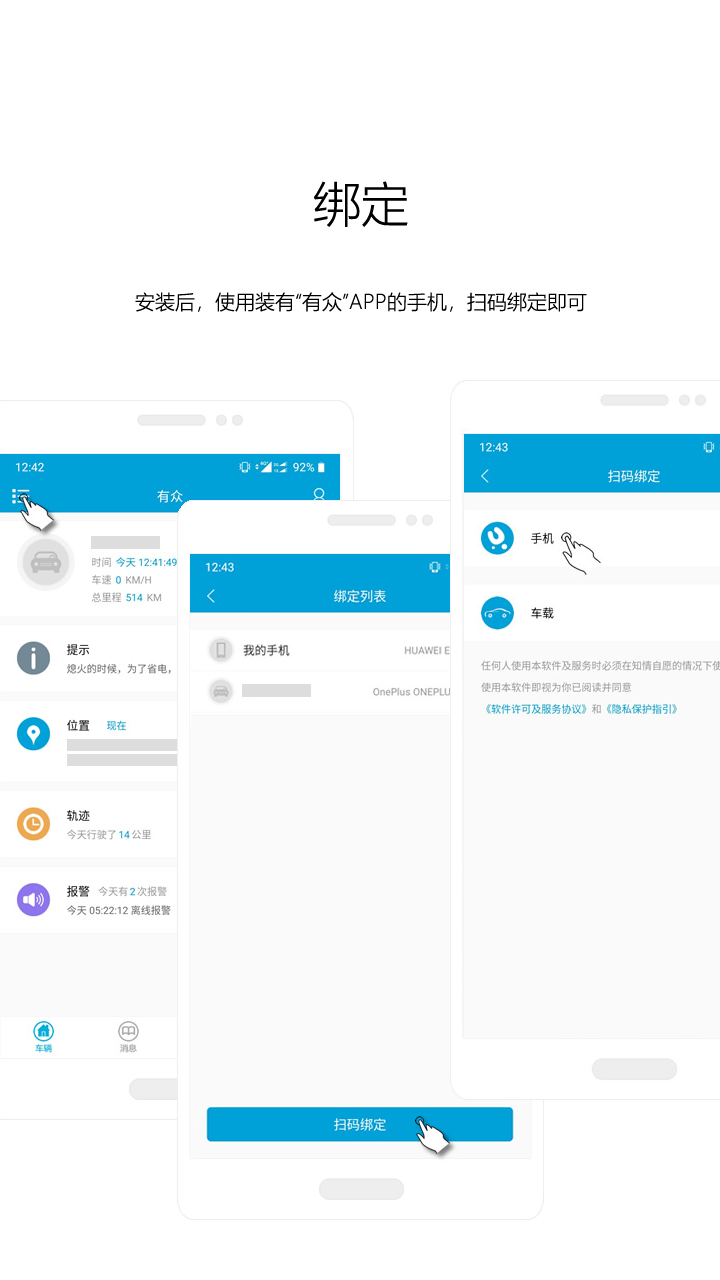Tap the search icon in 有众 header
Screen dimensions: 720x1280
pos(320,495)
